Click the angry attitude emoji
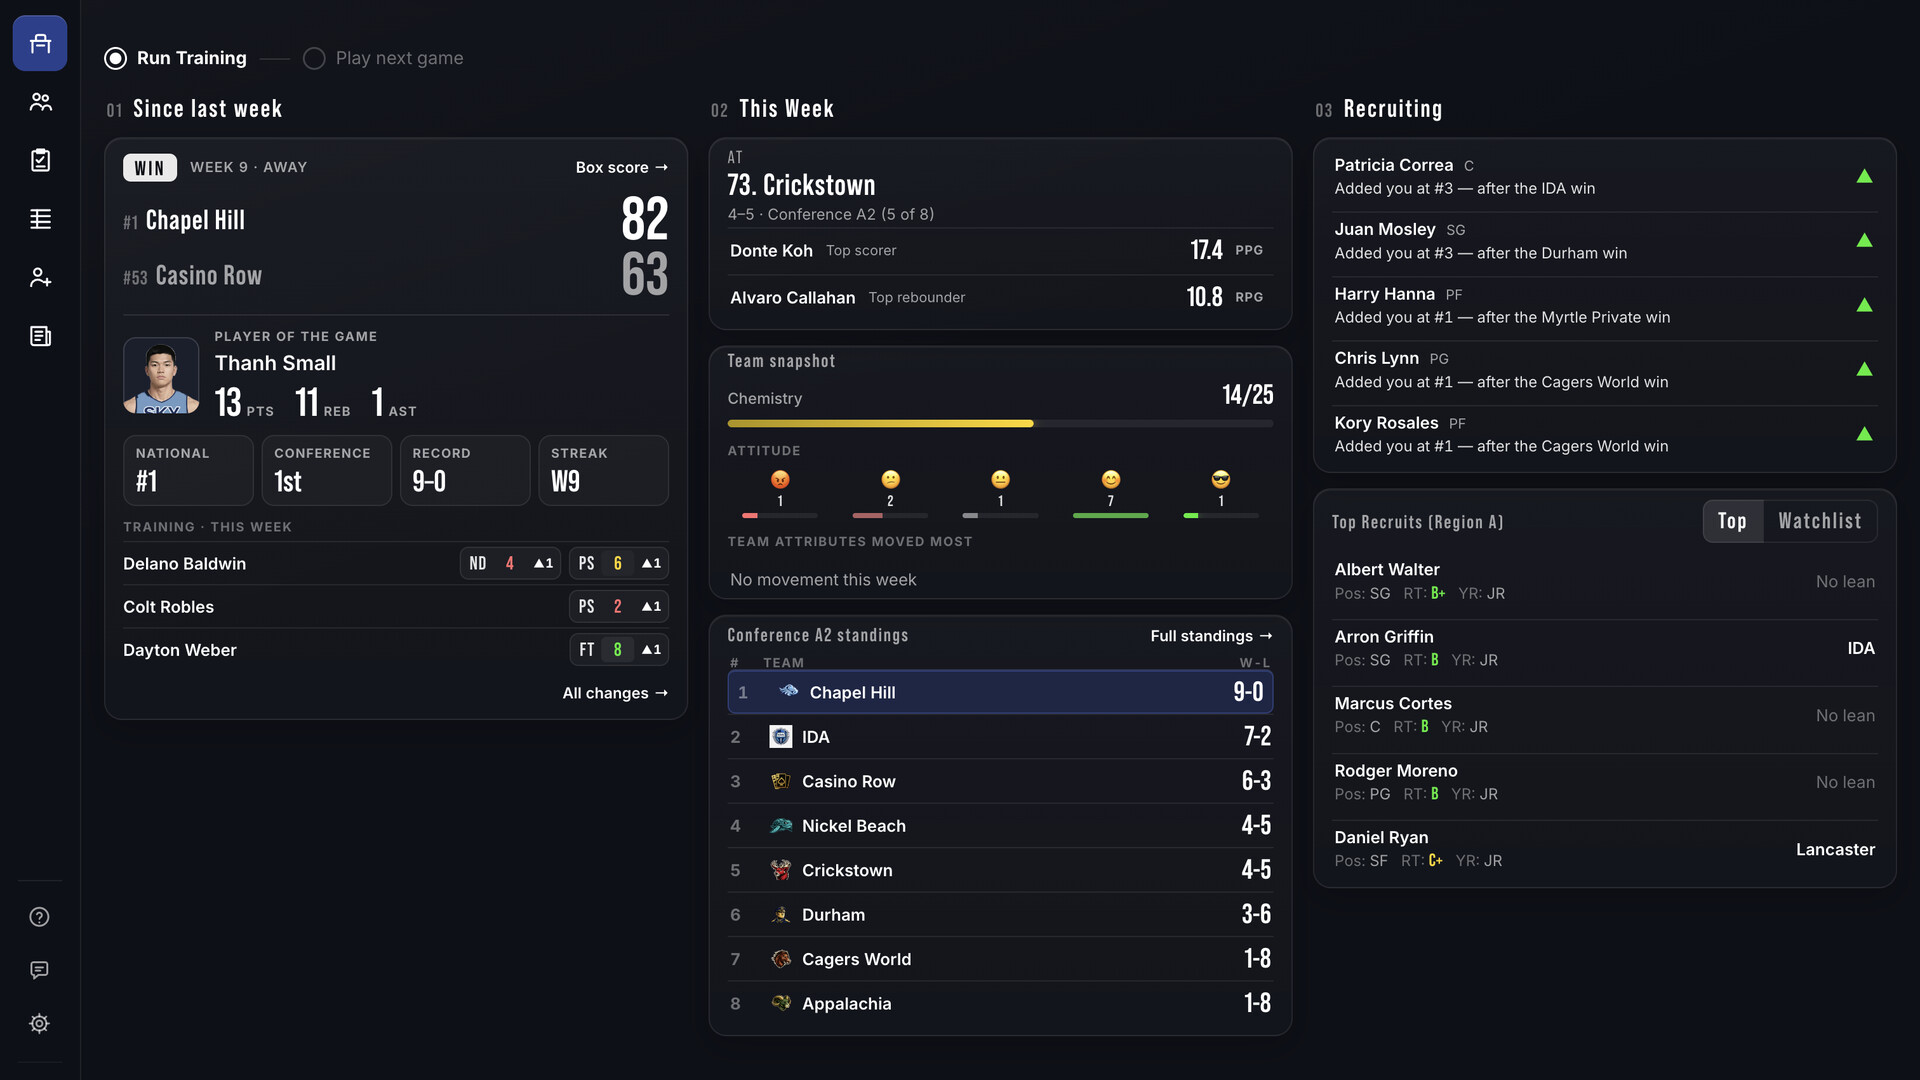This screenshot has width=1920, height=1080. click(780, 480)
